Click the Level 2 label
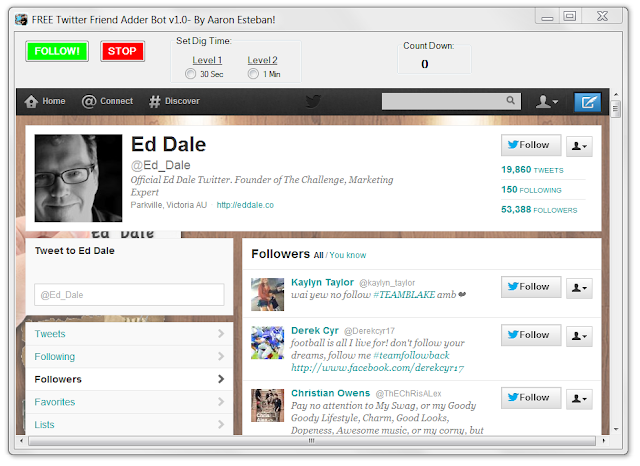This screenshot has width=640, height=466. point(262,60)
